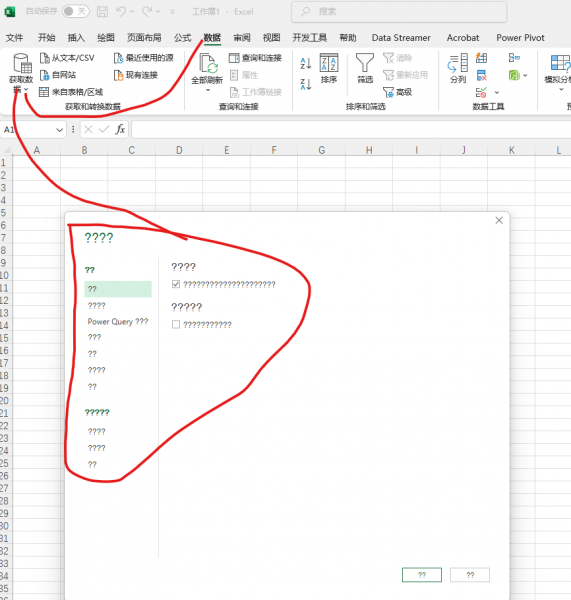571x600 pixels.
Task: Click the 全部刷新 refresh all icon
Action: [x=207, y=64]
